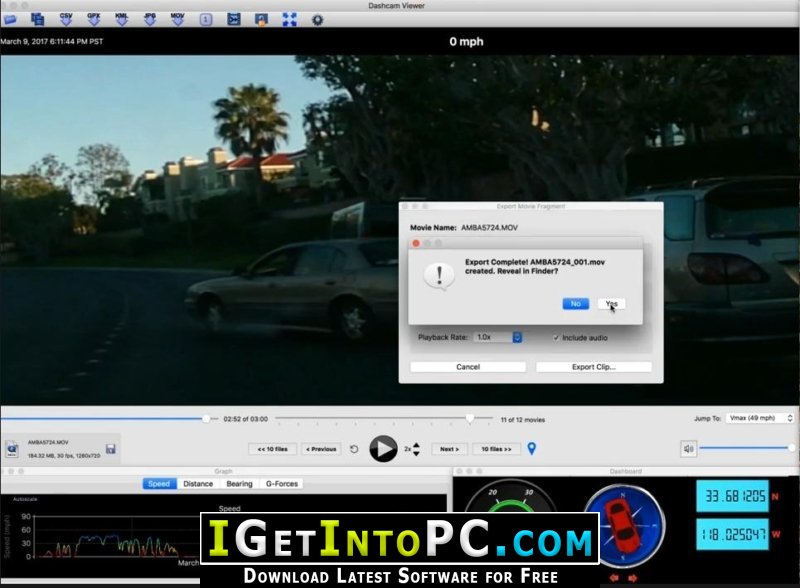Go to the Previous movie

[x=321, y=449]
